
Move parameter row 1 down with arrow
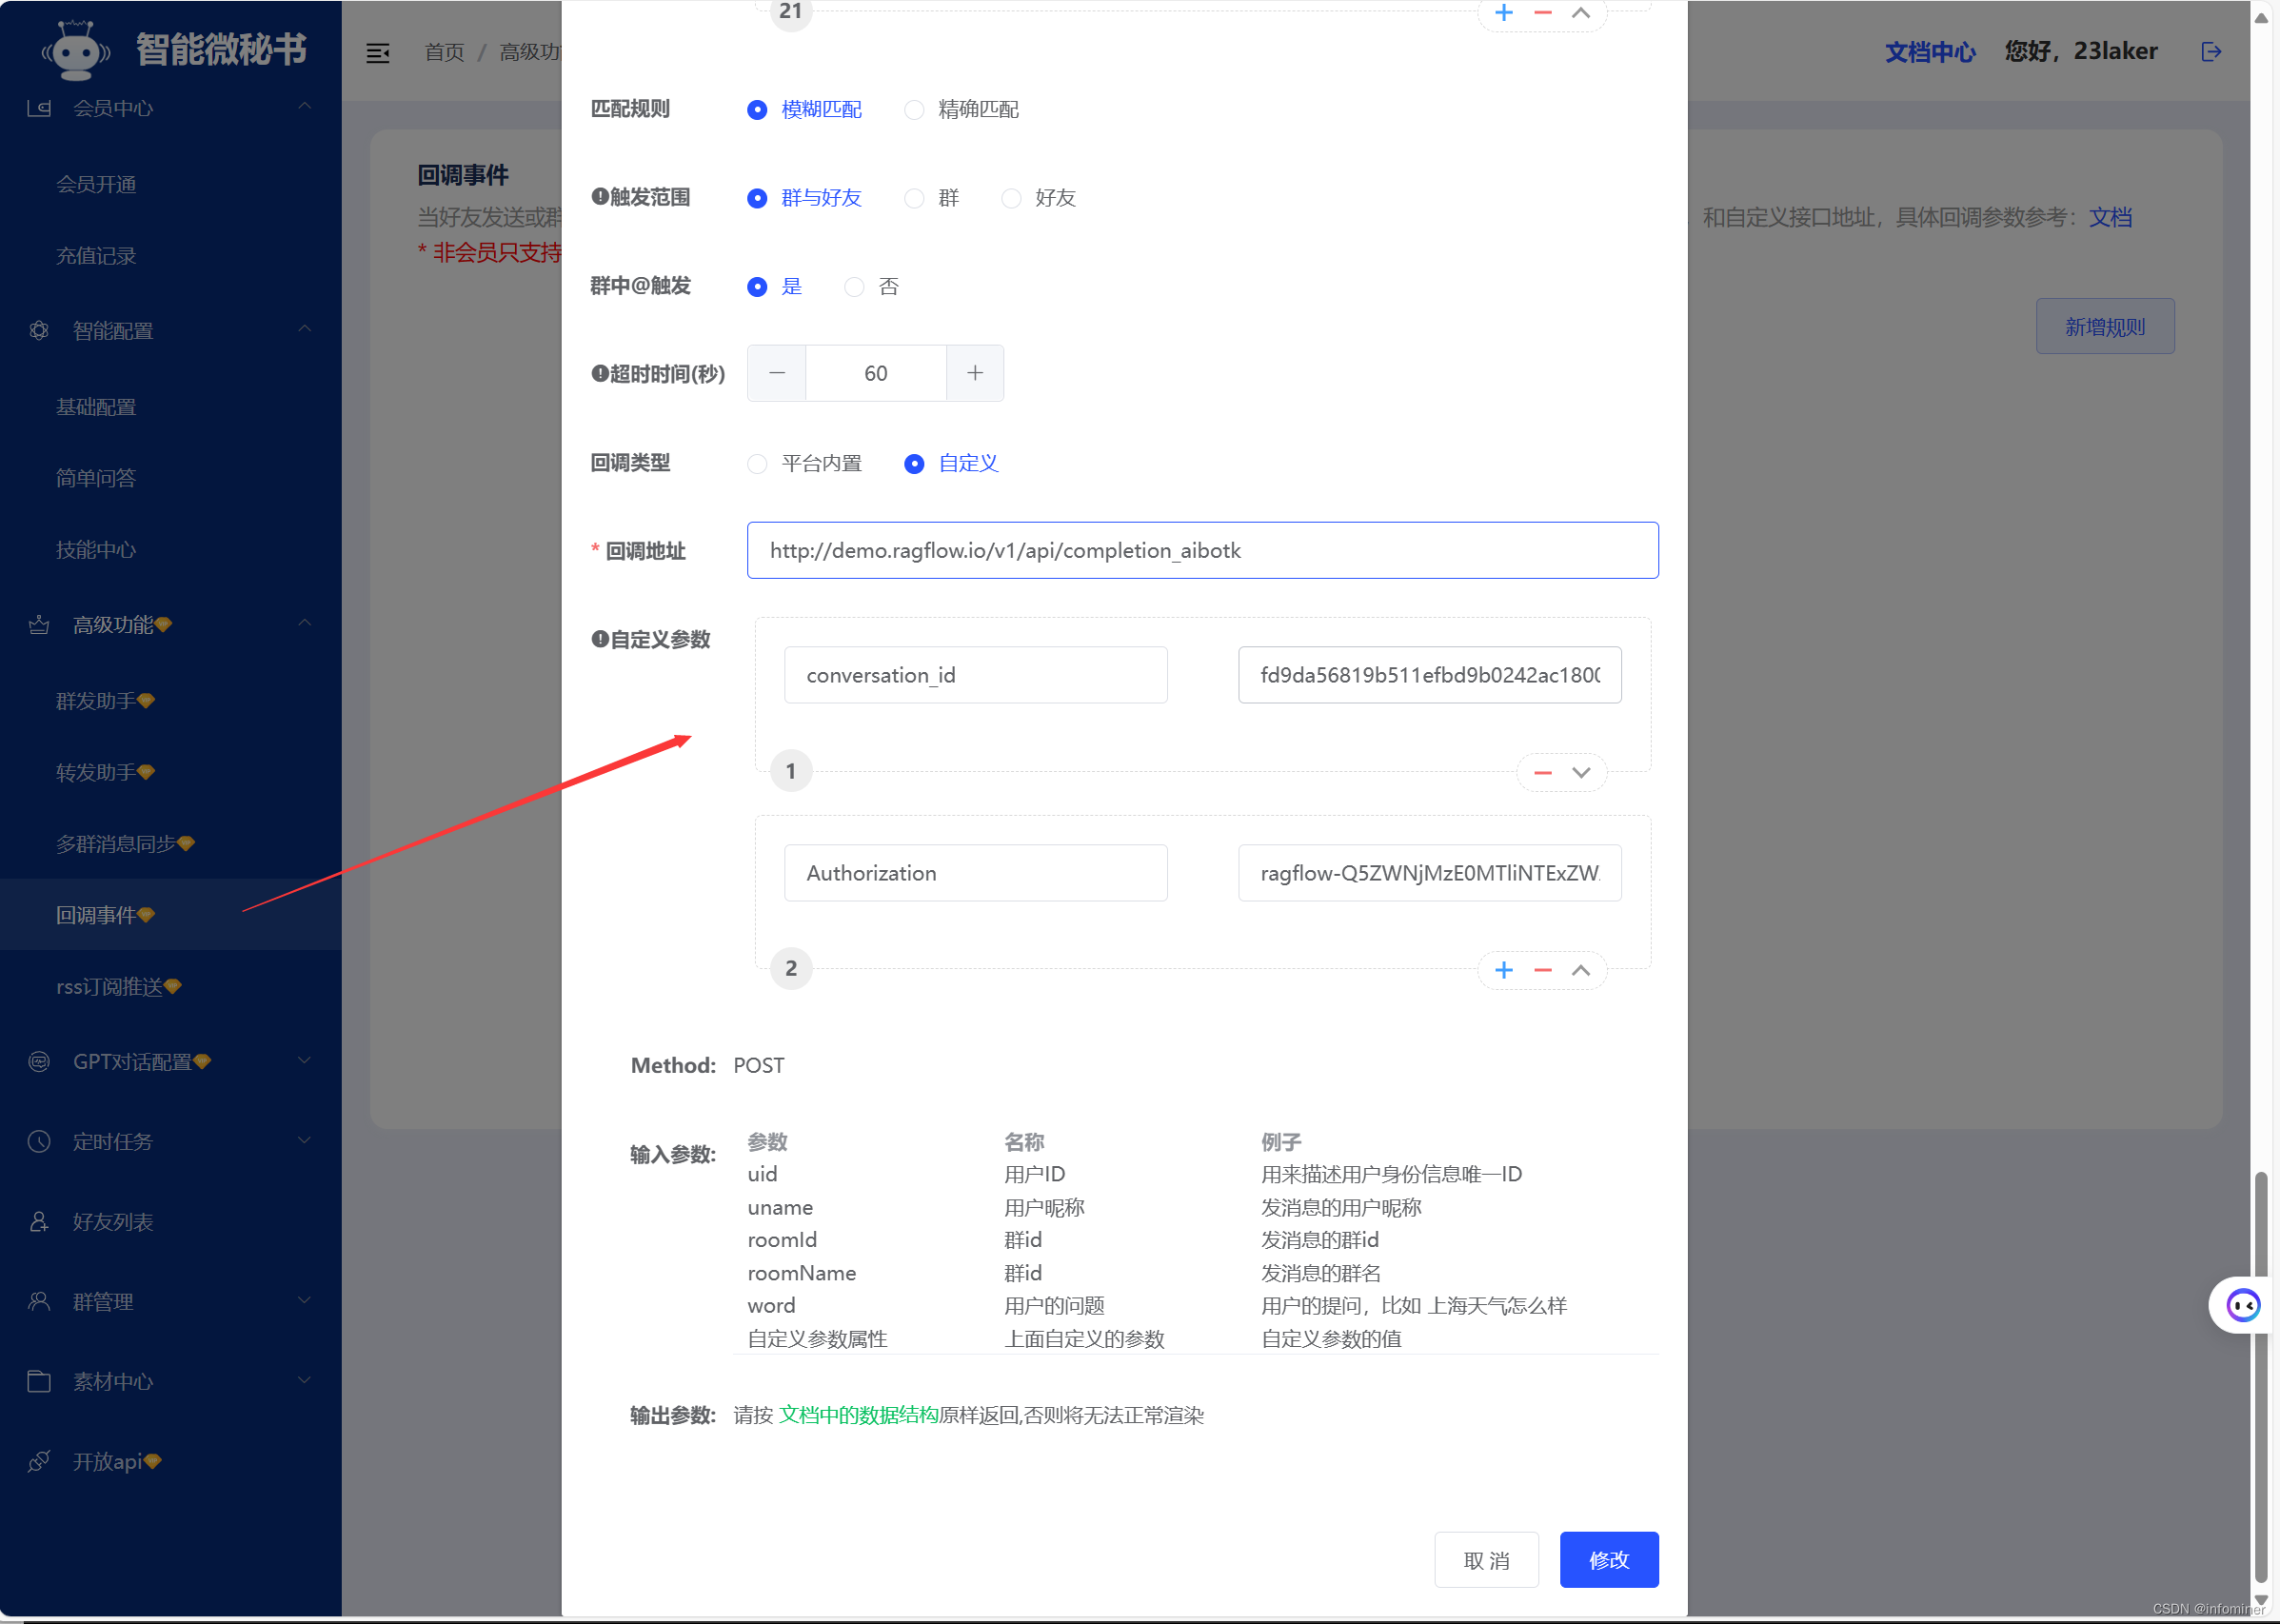point(1580,772)
